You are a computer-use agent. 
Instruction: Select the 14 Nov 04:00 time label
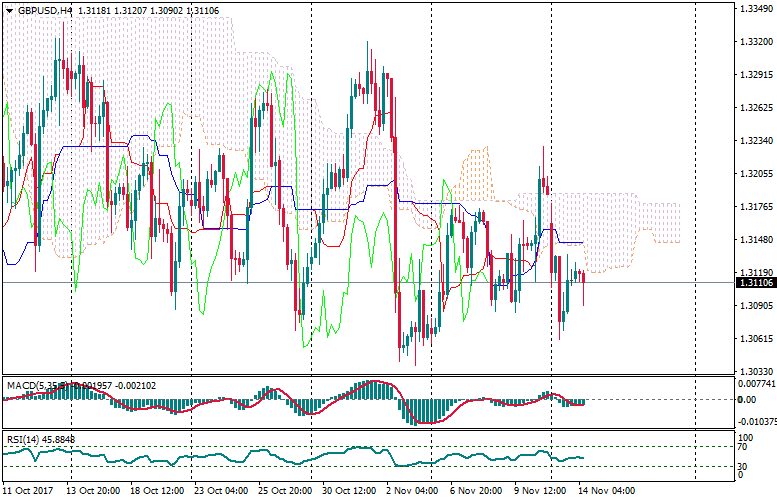pyautogui.click(x=609, y=492)
